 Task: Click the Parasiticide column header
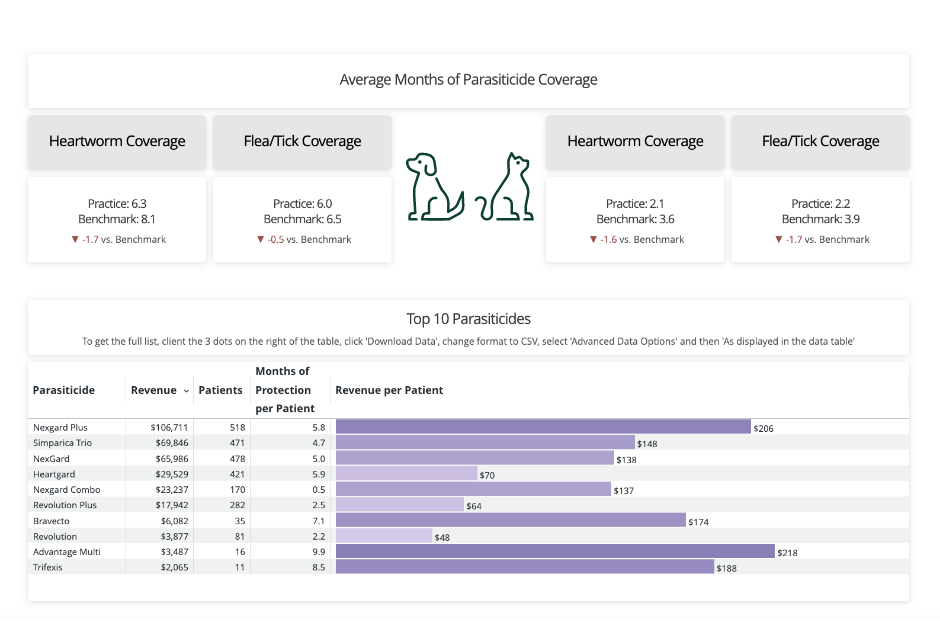tap(64, 390)
